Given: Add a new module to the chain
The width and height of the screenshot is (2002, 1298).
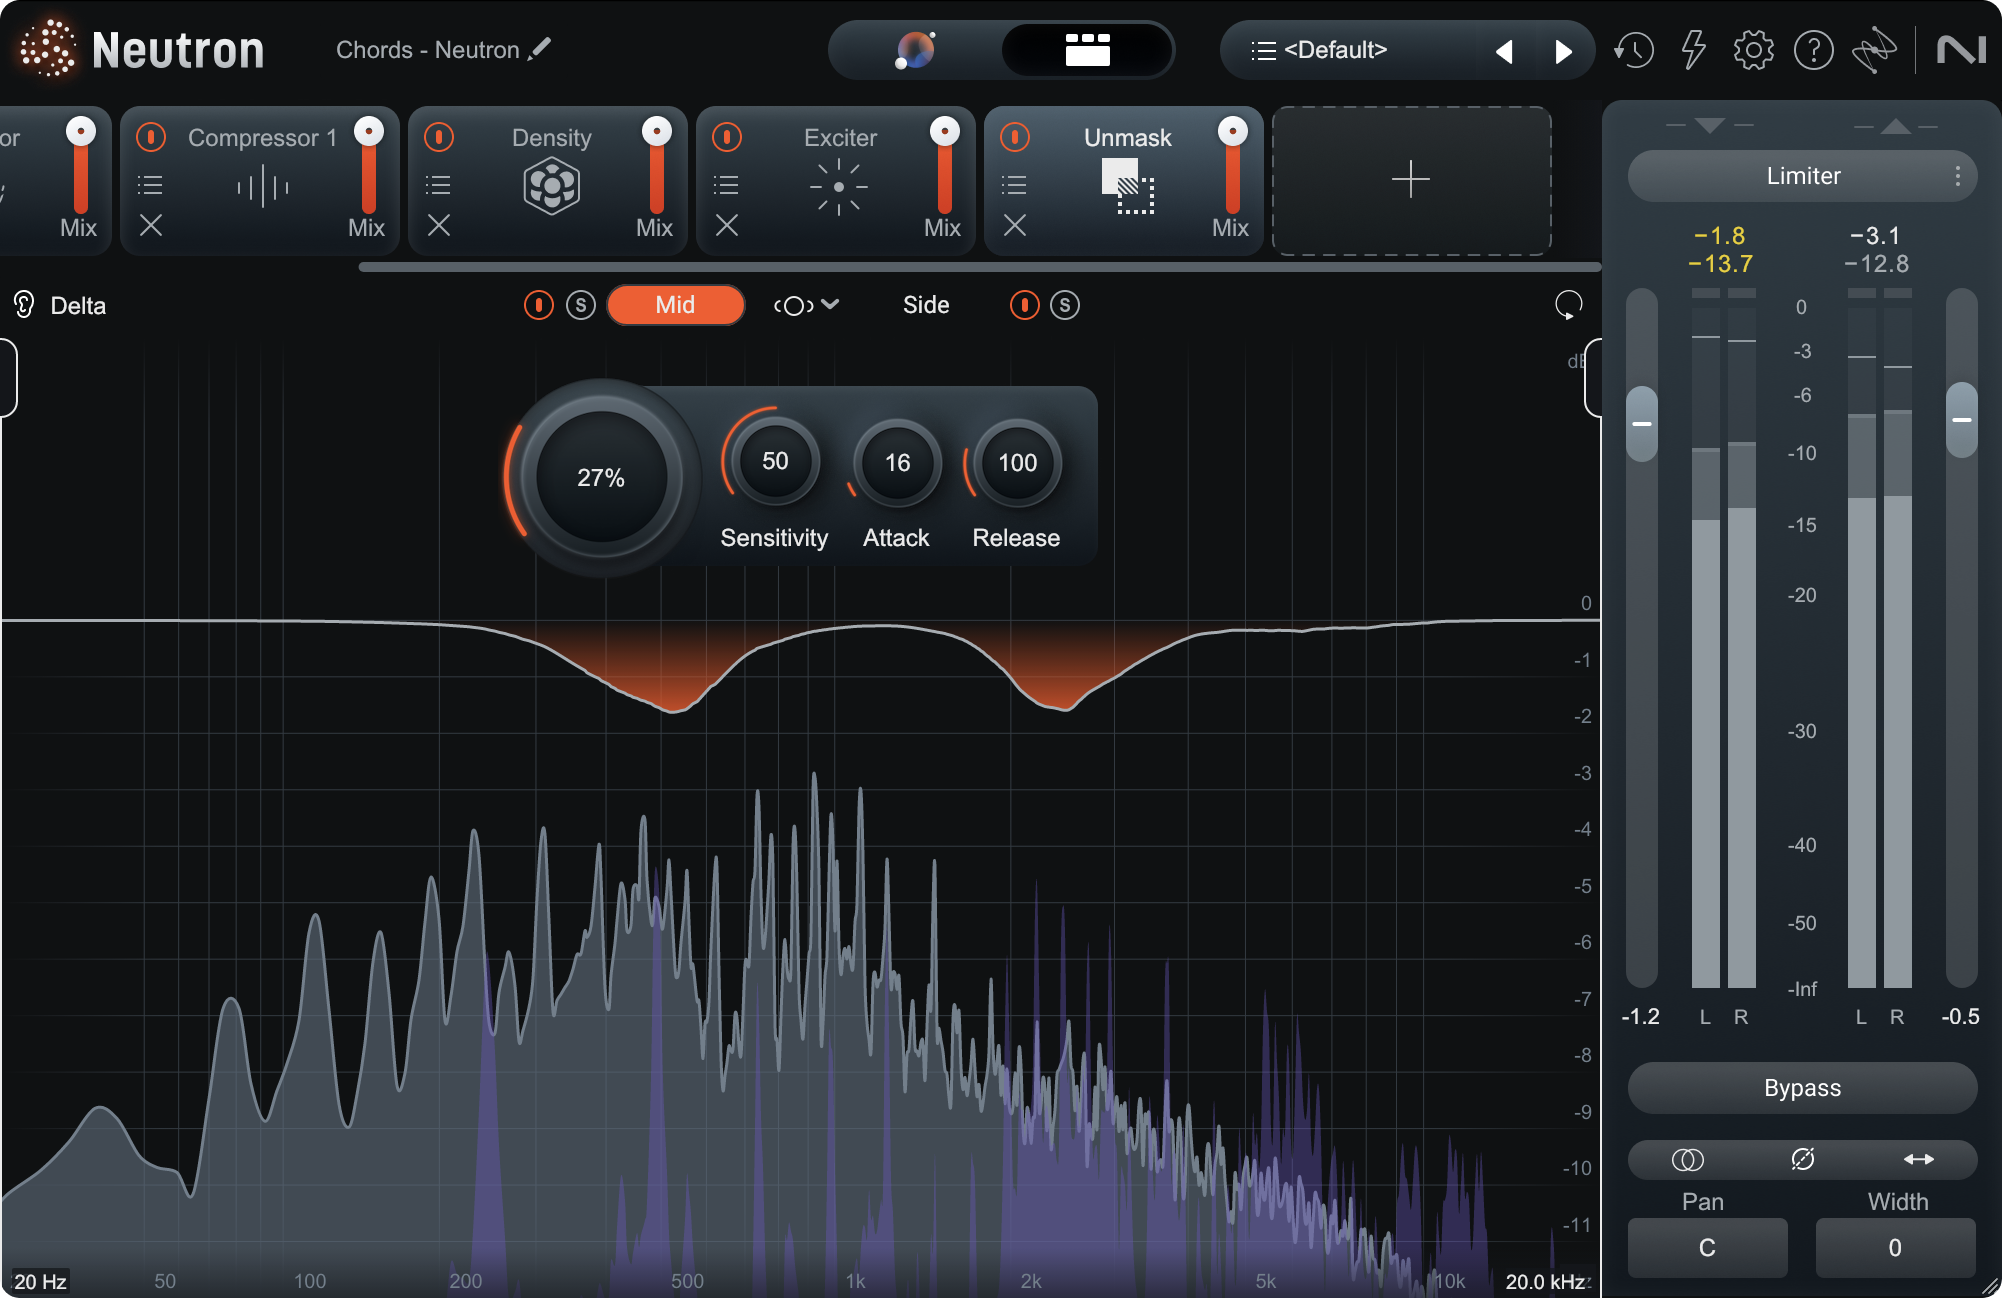Looking at the screenshot, I should click(1410, 180).
